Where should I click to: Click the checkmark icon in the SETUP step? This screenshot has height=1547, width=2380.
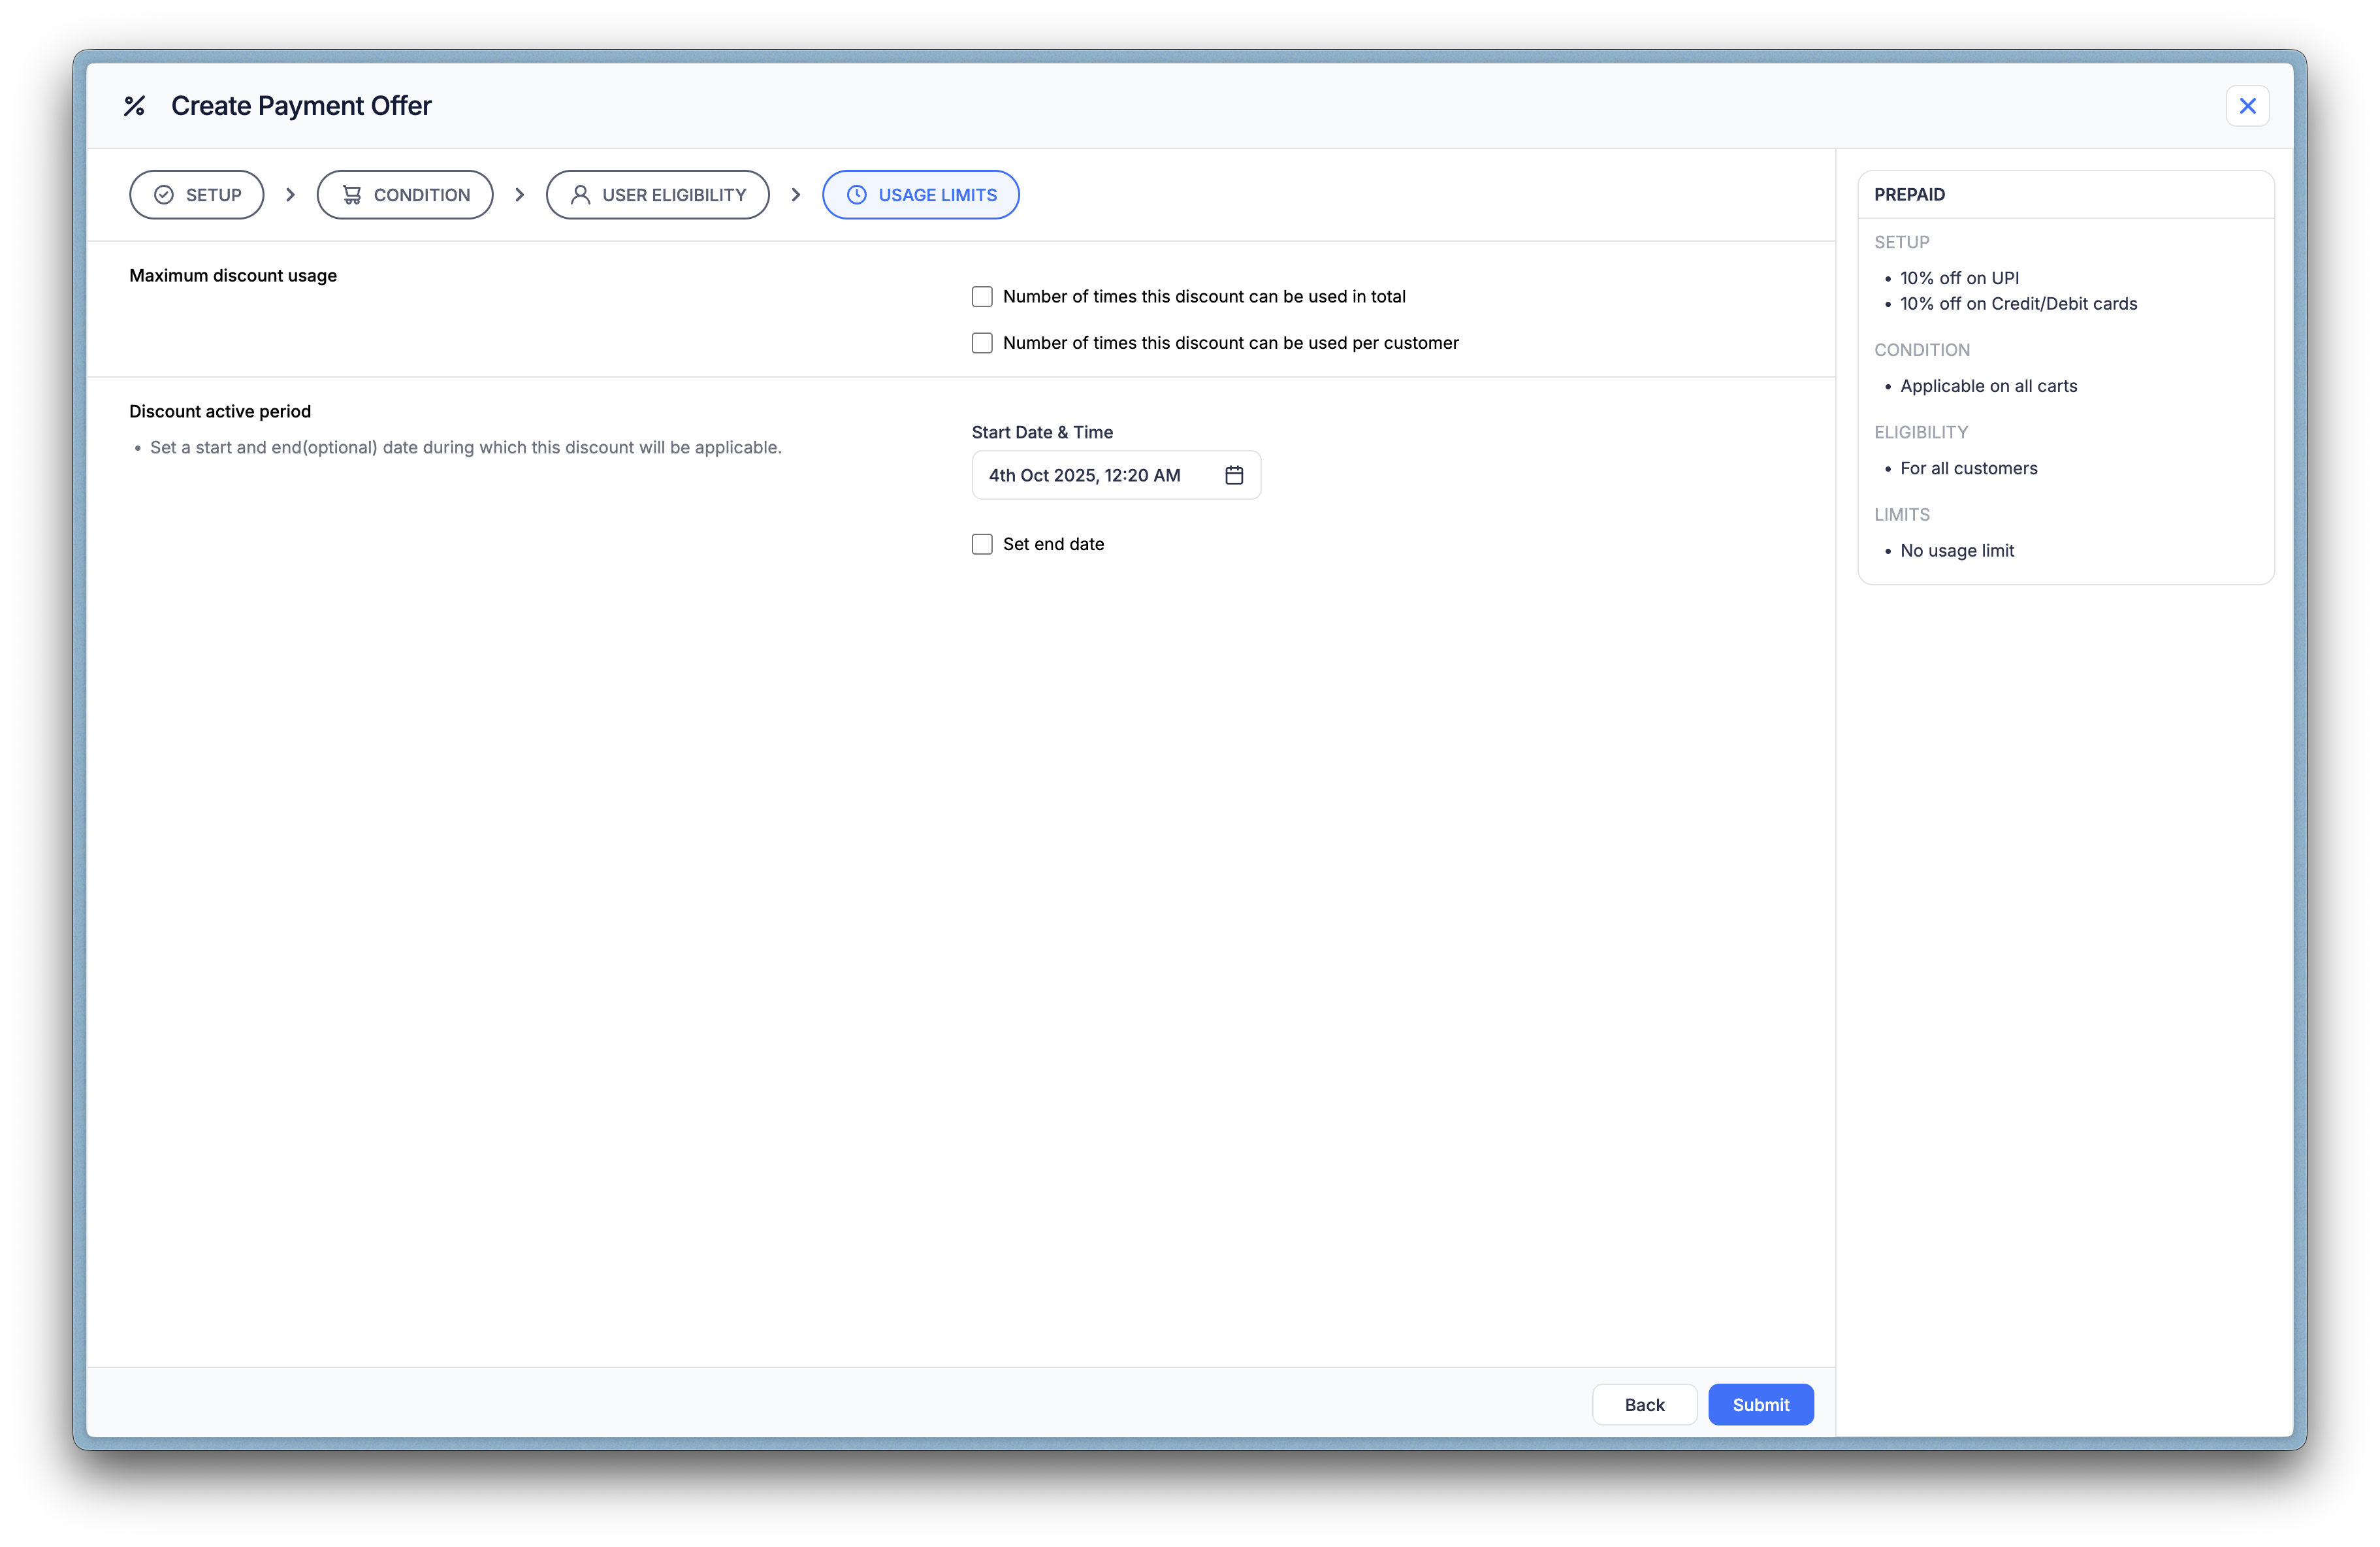coord(164,195)
